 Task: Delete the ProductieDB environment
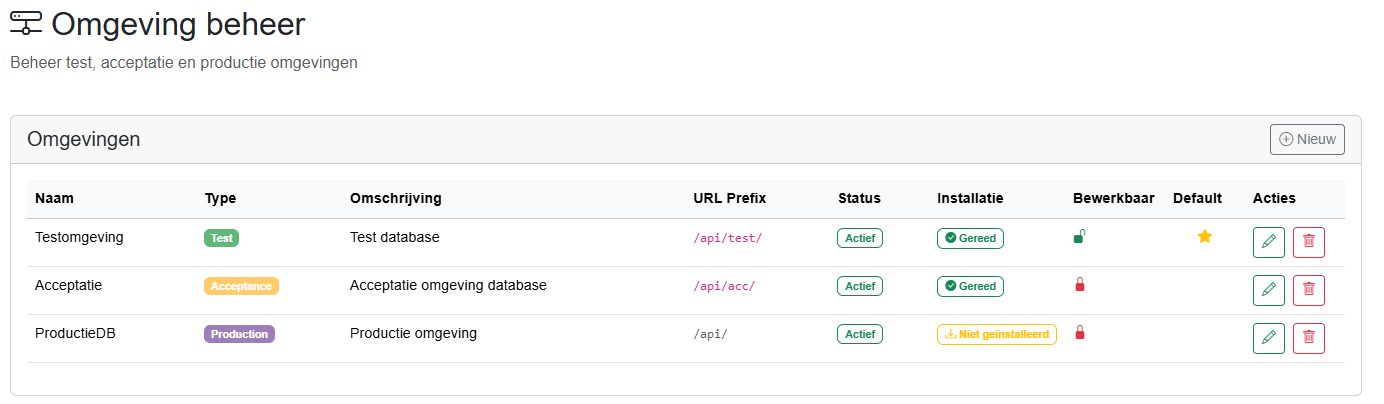coord(1308,338)
